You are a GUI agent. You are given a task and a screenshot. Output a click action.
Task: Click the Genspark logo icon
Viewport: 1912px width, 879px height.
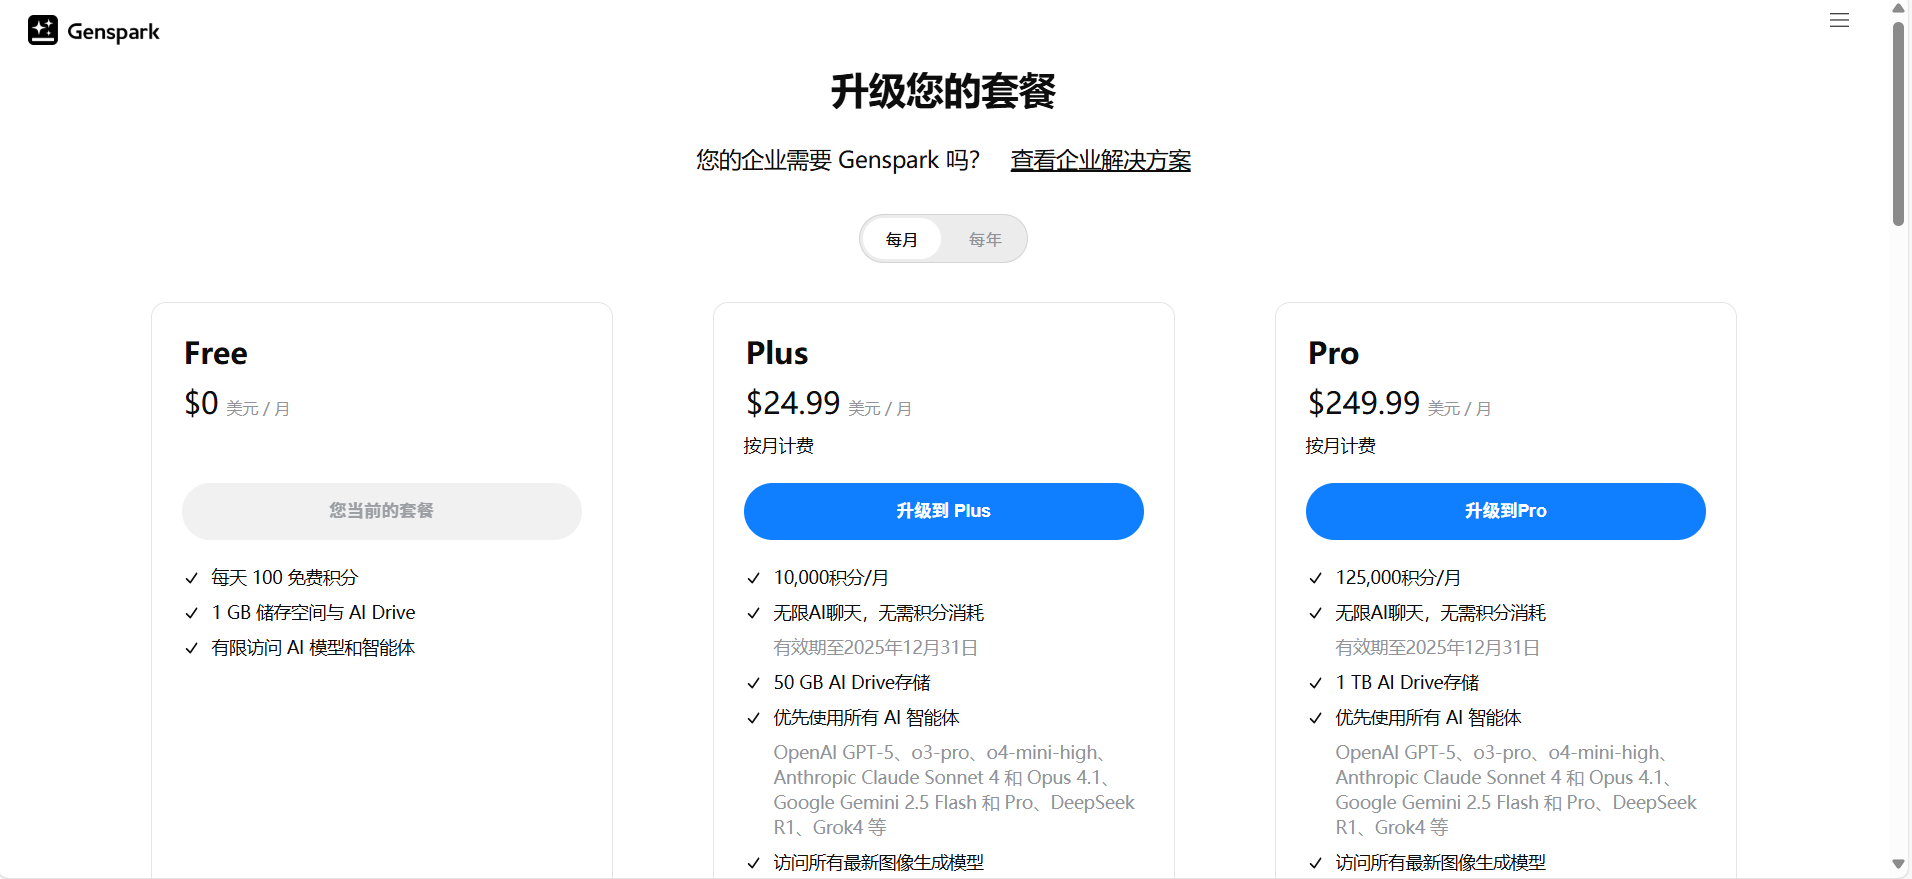[x=43, y=31]
